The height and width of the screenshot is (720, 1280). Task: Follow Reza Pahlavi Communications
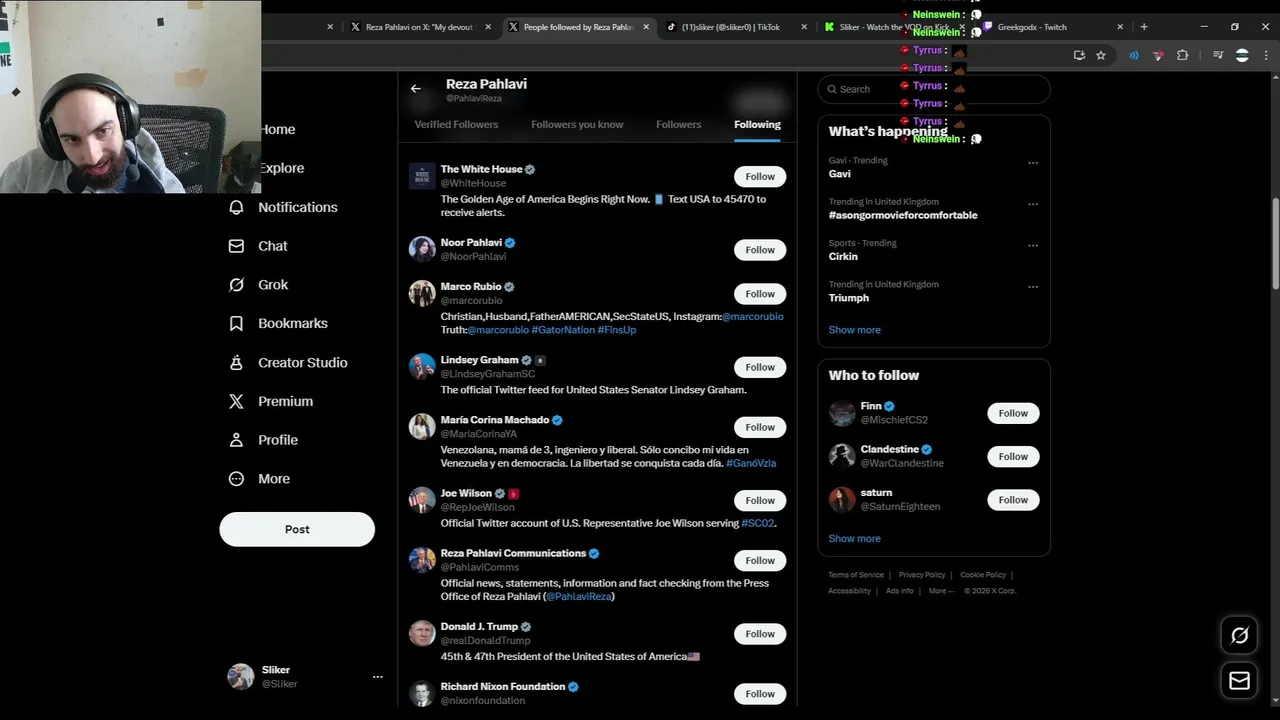(760, 560)
